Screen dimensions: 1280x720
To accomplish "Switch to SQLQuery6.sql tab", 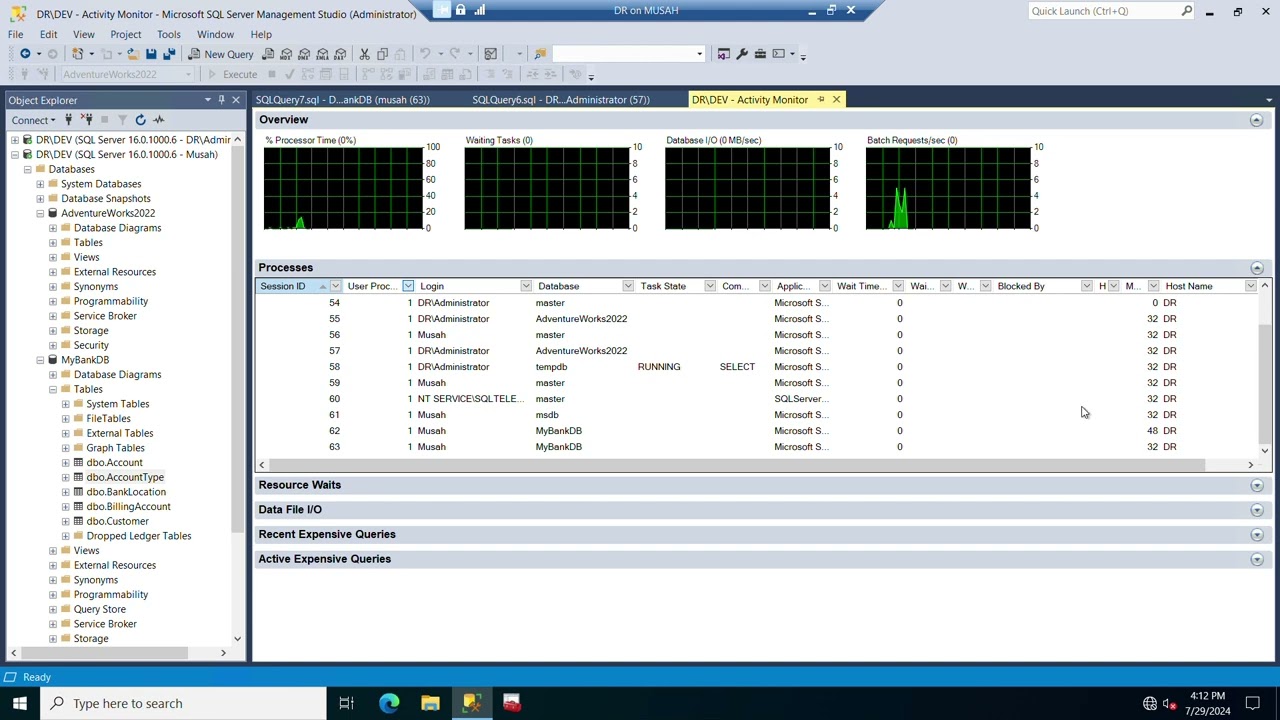I will [x=561, y=100].
